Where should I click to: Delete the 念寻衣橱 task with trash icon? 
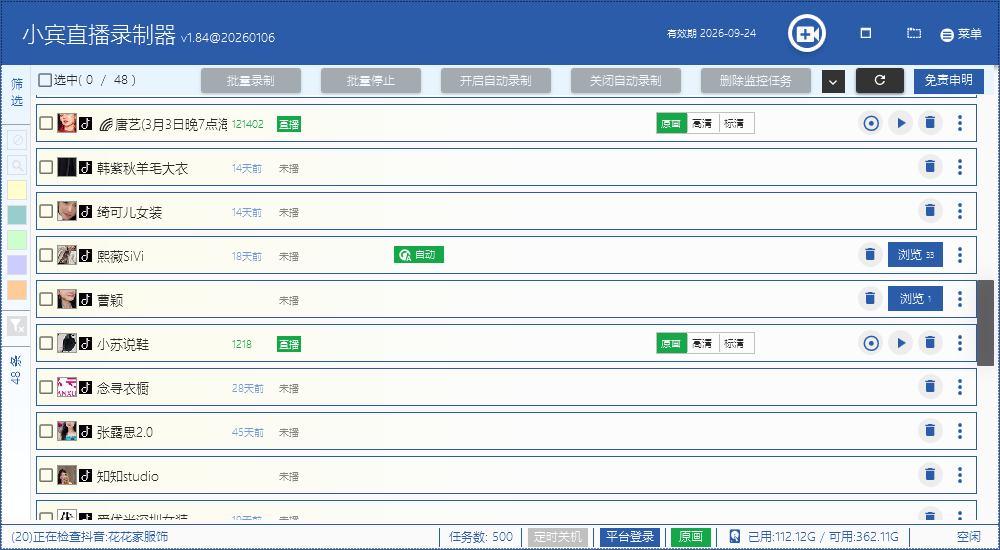point(930,387)
